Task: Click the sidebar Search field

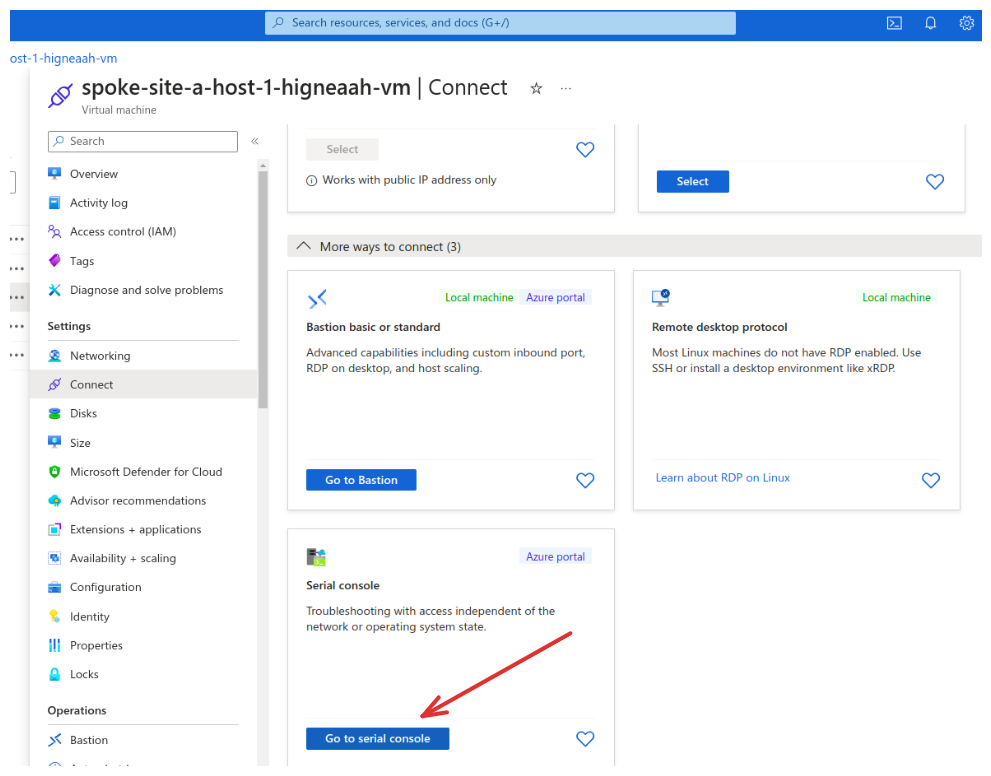Action: 143,142
